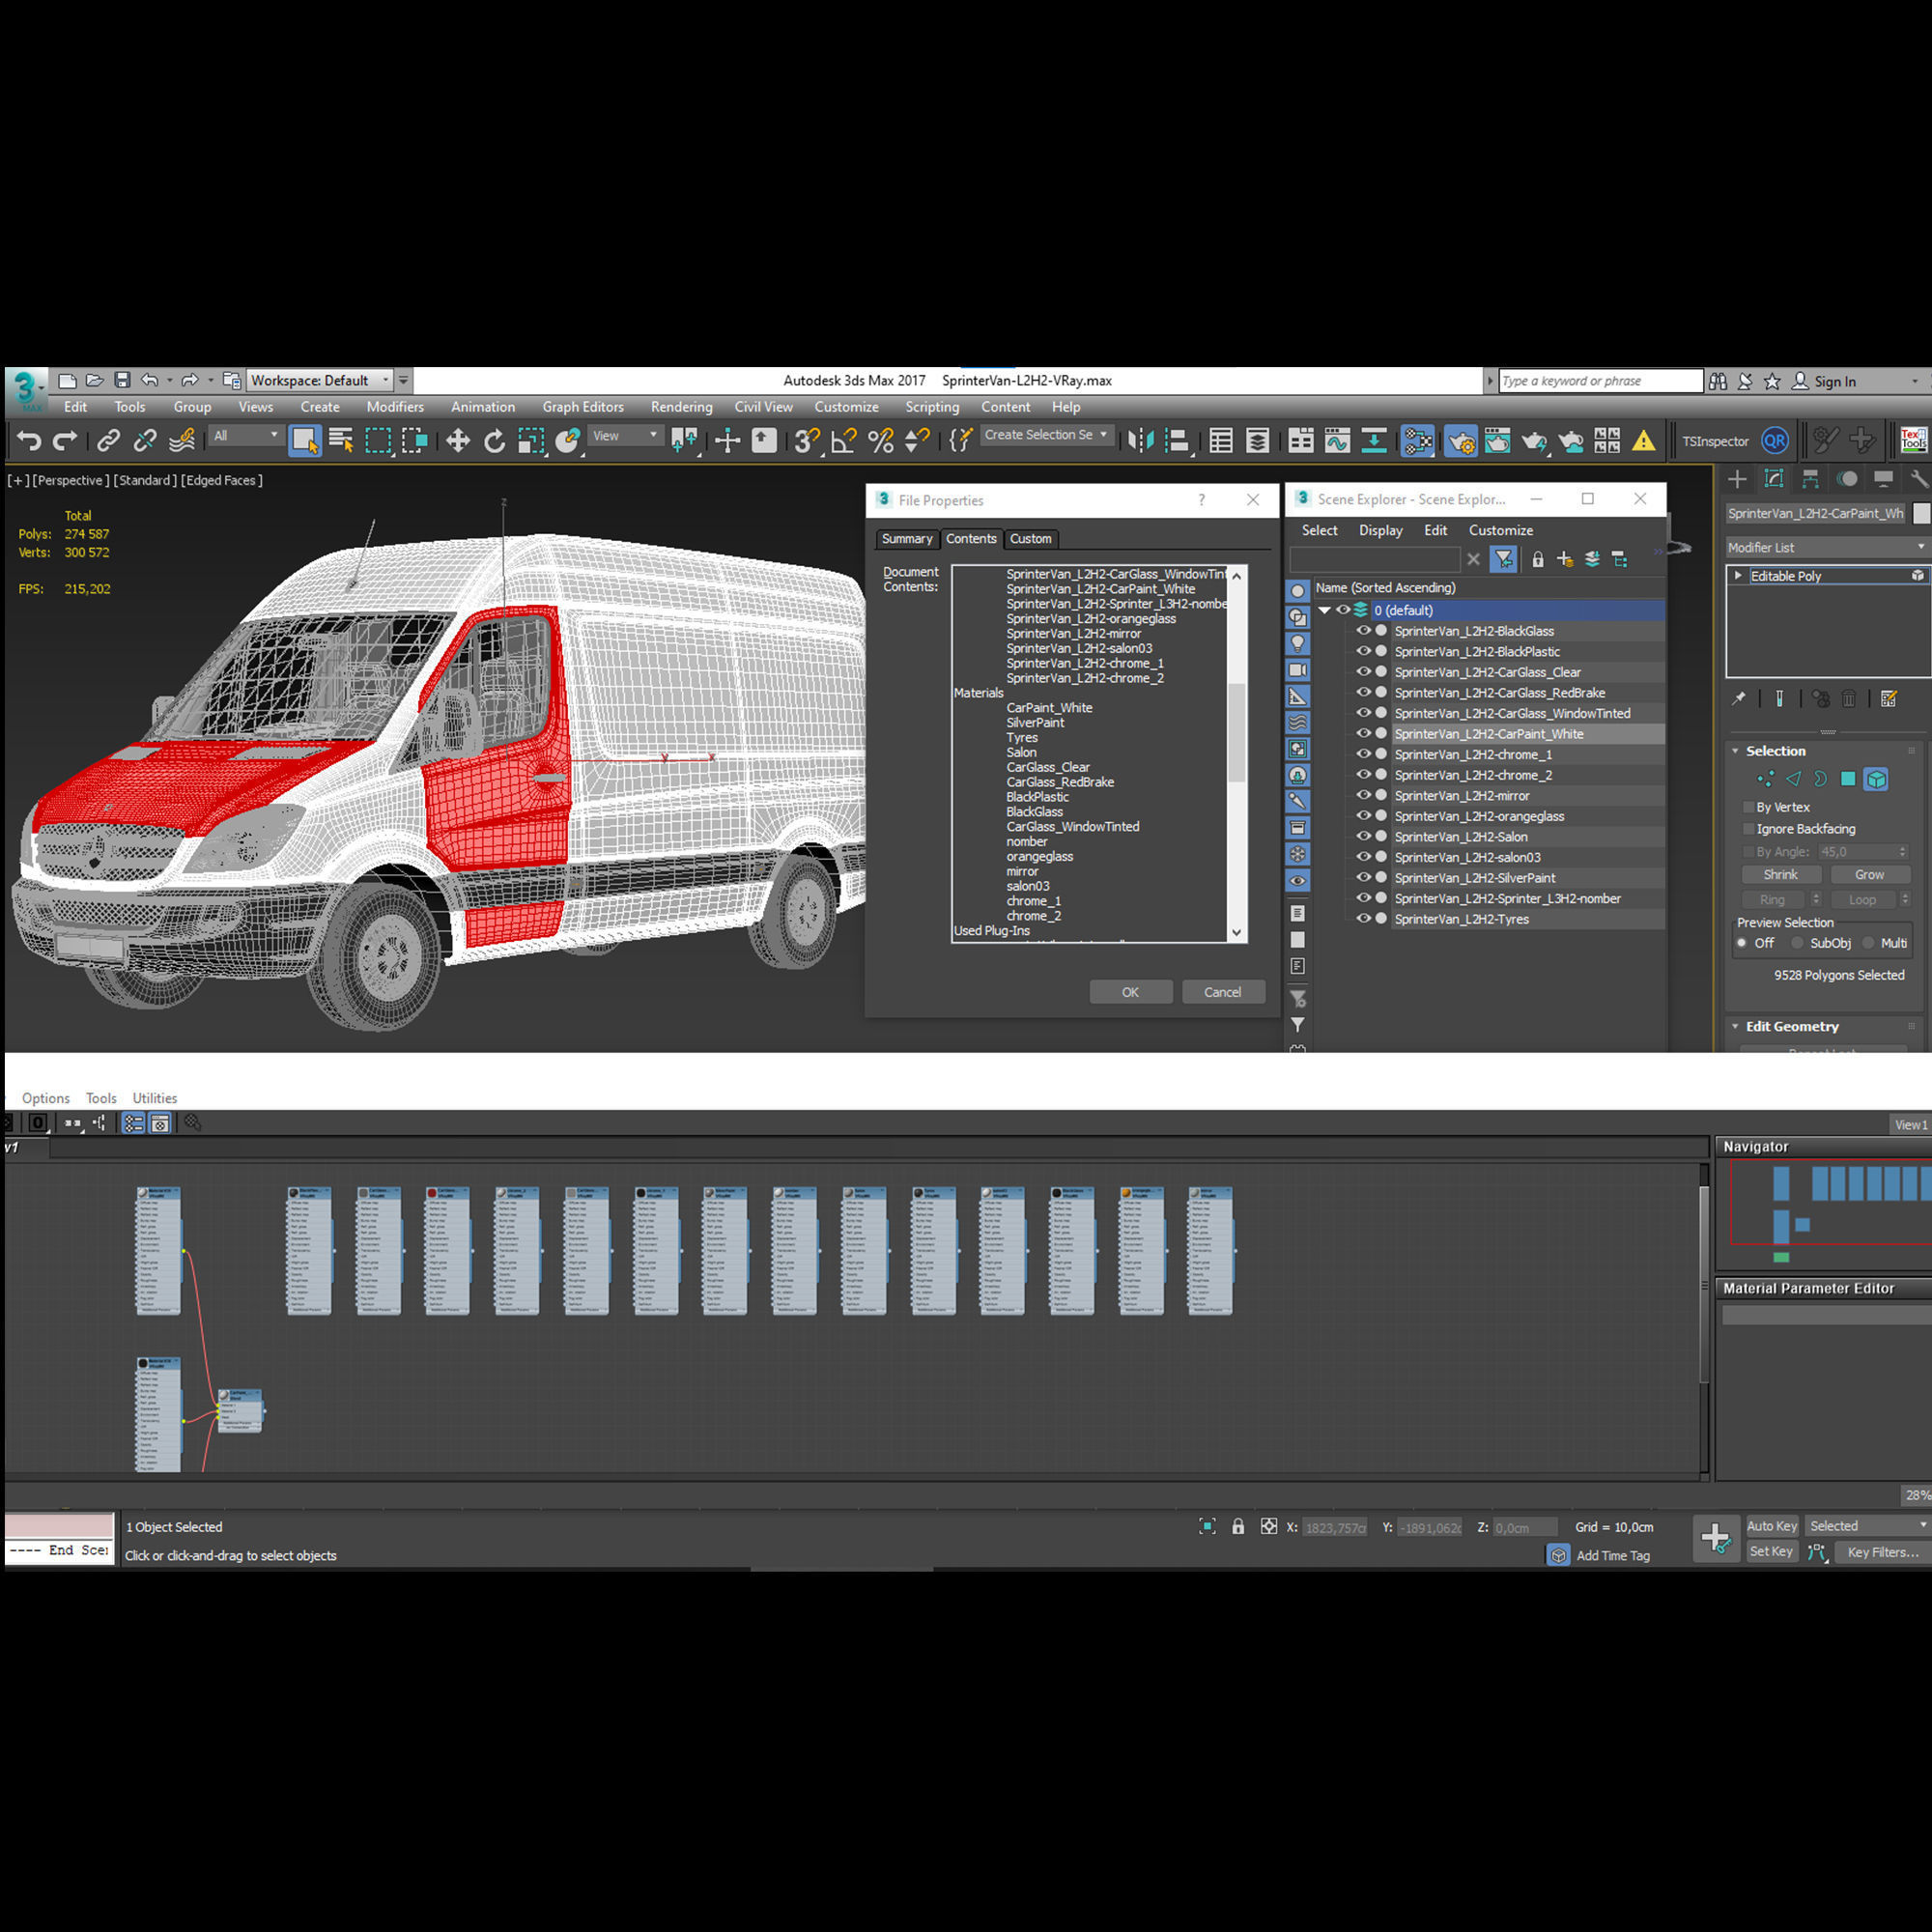Select Polygon sub-object level square icon
Viewport: 1932px width, 1932px height.
coord(1848,779)
